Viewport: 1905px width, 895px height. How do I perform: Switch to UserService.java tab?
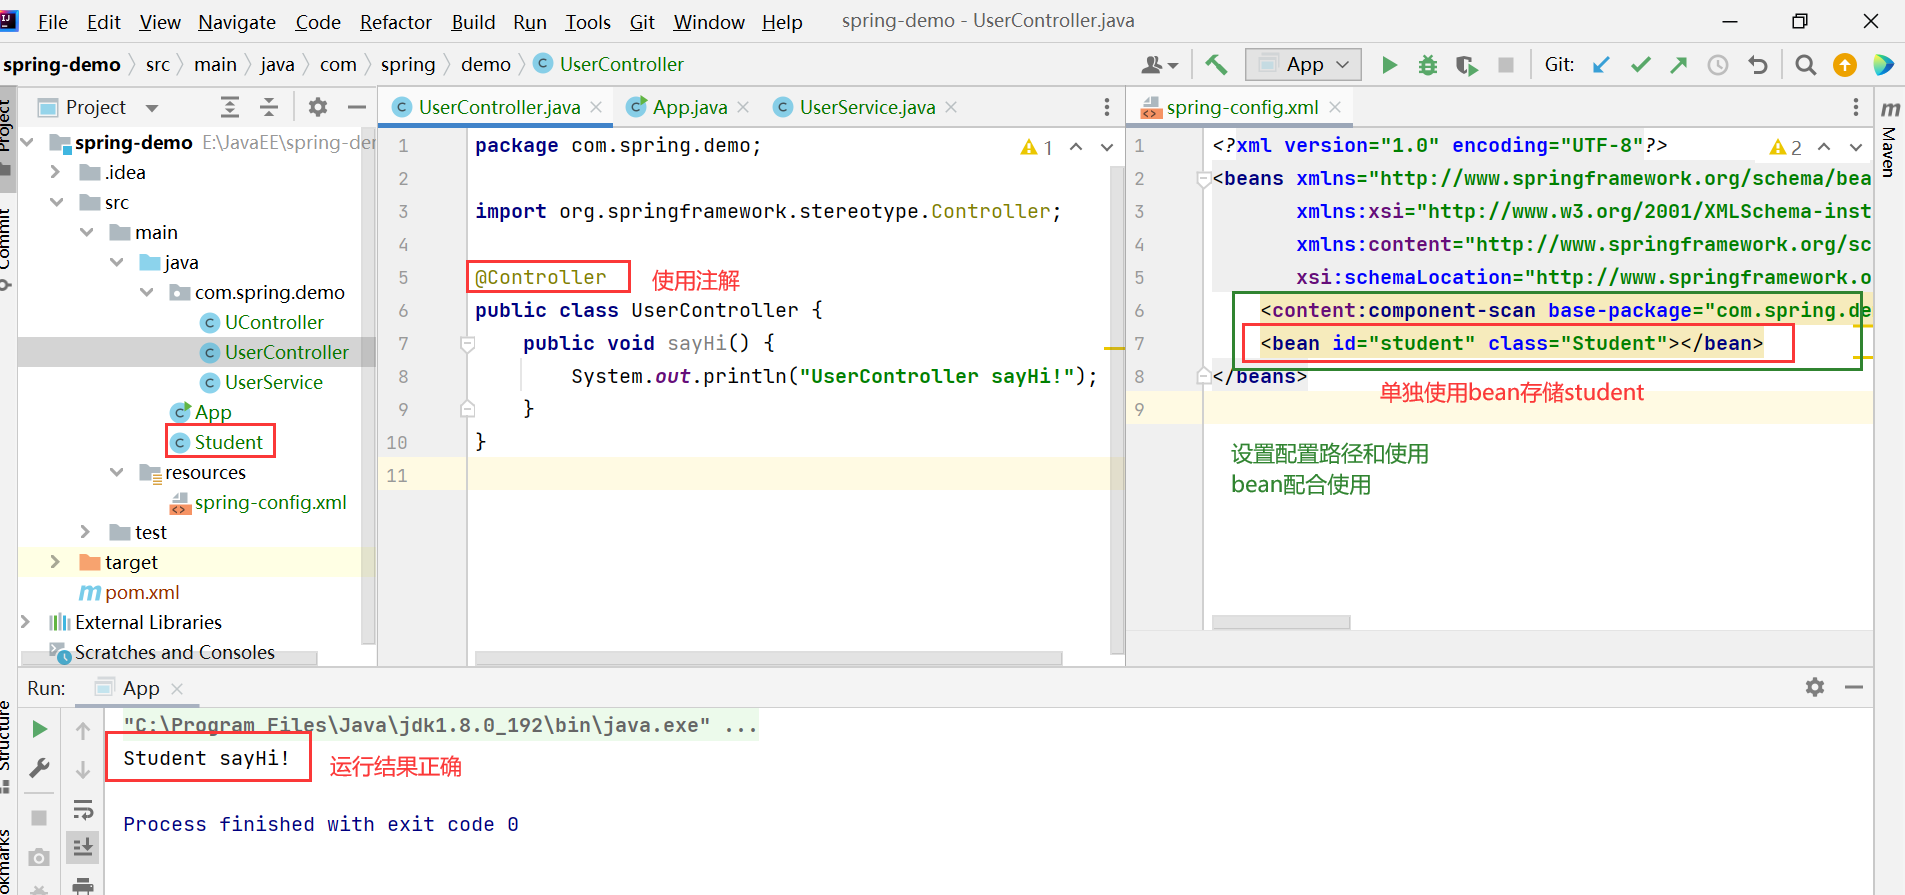tap(867, 107)
